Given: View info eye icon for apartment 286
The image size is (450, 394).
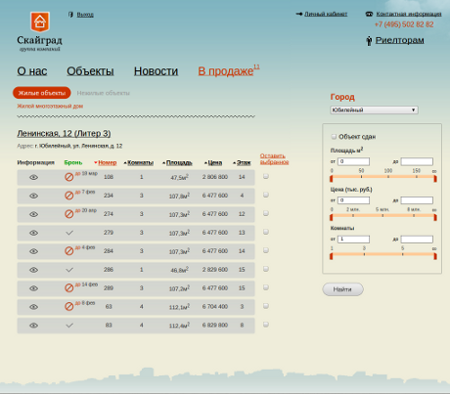Looking at the screenshot, I should [x=33, y=270].
